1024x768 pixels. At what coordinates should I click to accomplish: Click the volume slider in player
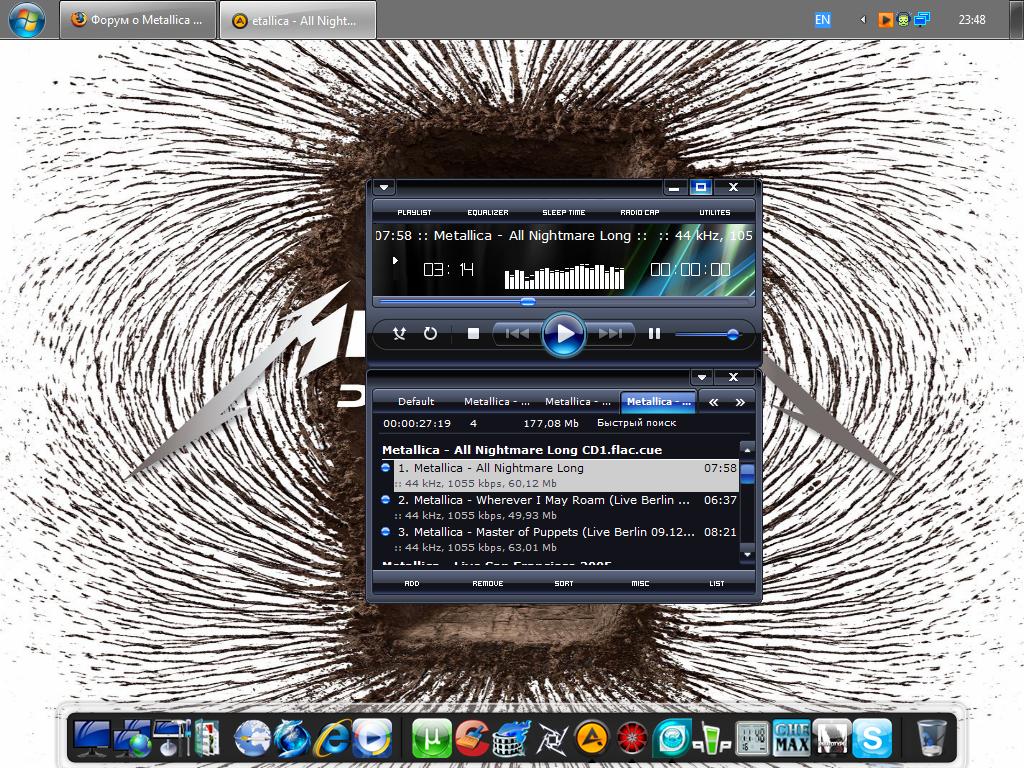click(x=707, y=335)
